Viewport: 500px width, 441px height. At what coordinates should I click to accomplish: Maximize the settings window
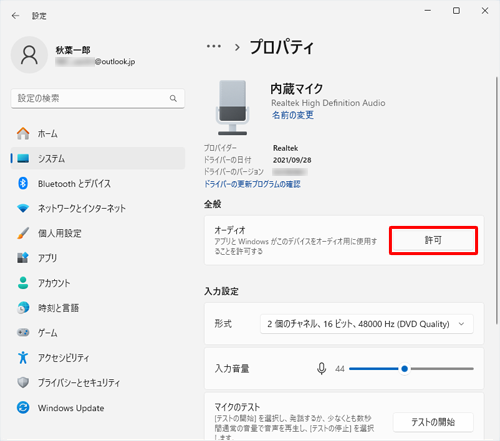point(456,11)
